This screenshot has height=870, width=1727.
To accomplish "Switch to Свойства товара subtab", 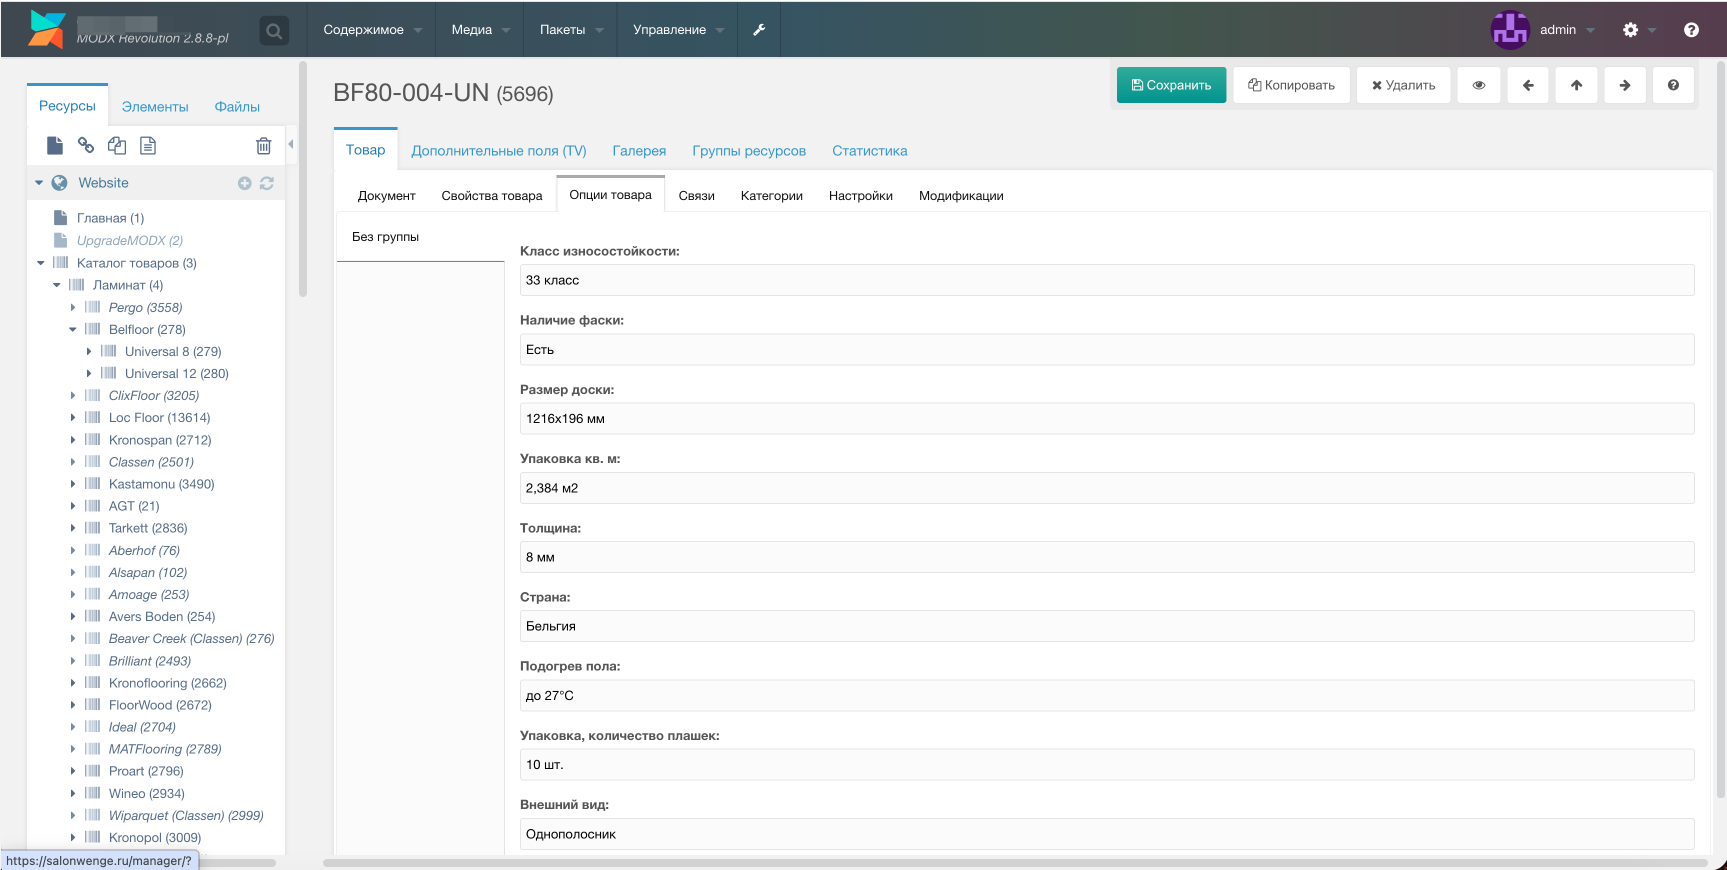I will 492,196.
